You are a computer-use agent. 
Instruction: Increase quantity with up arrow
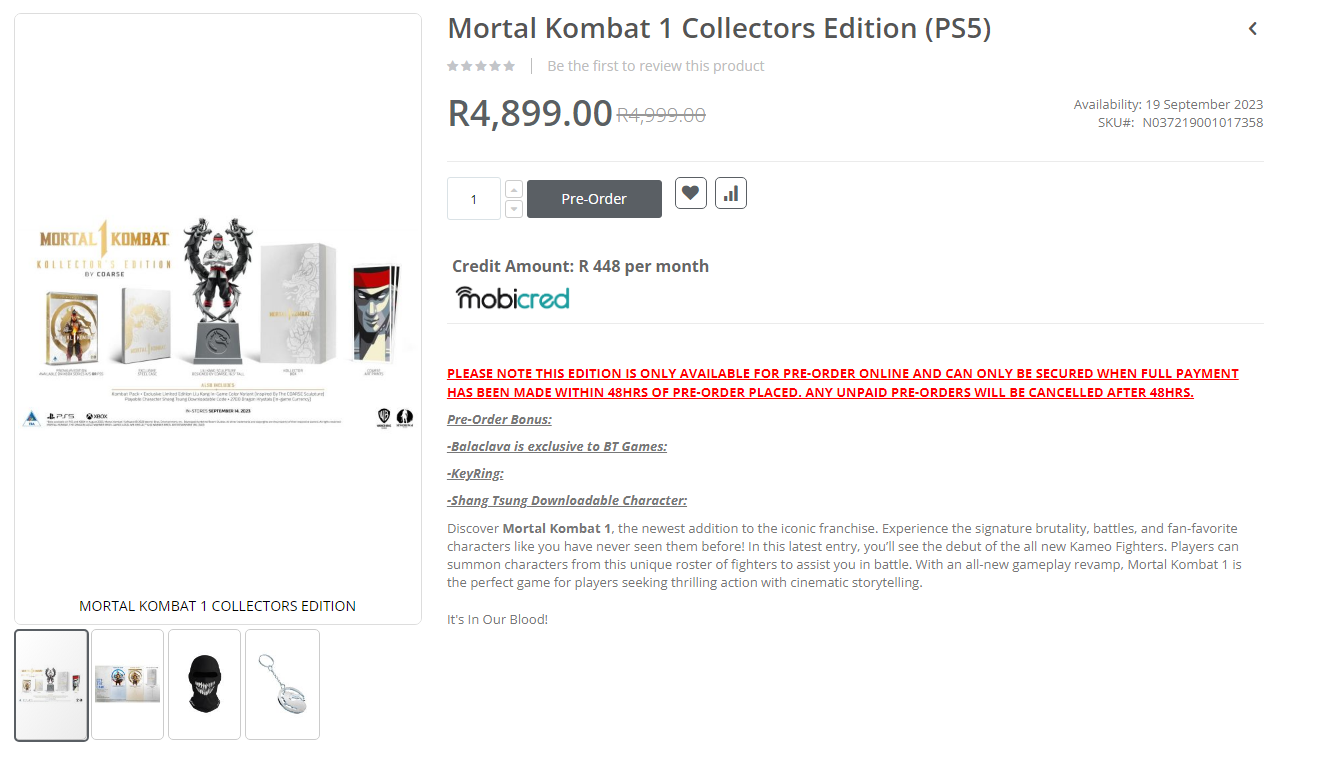(514, 189)
